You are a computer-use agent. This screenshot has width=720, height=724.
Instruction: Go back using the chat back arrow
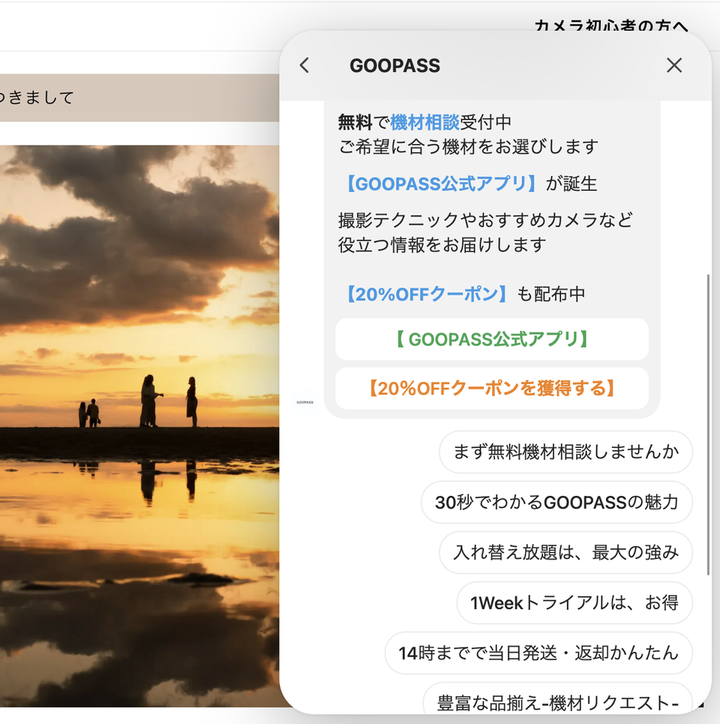[x=304, y=66]
